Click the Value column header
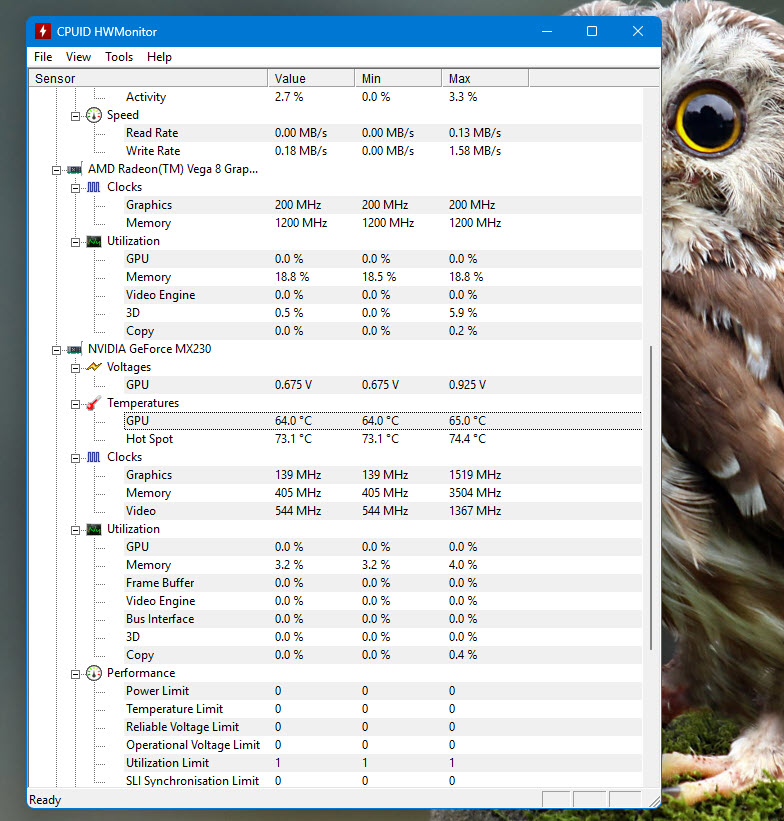Image resolution: width=784 pixels, height=821 pixels. 311,79
